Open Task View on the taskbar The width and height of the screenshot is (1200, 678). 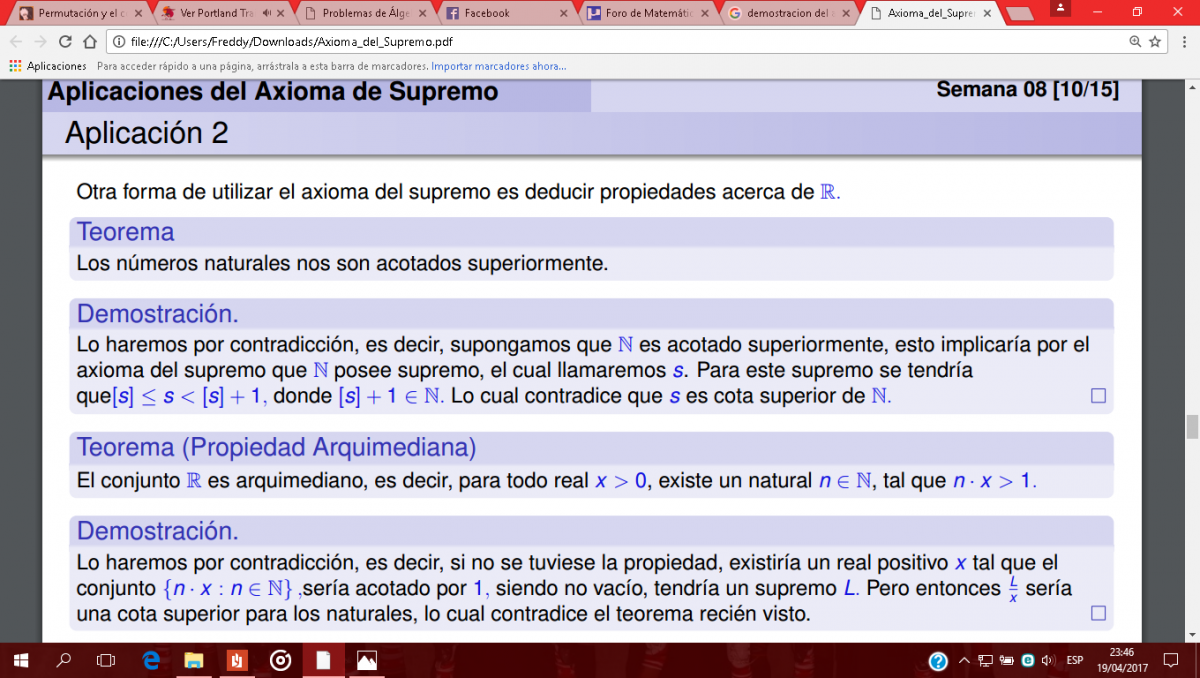(106, 660)
